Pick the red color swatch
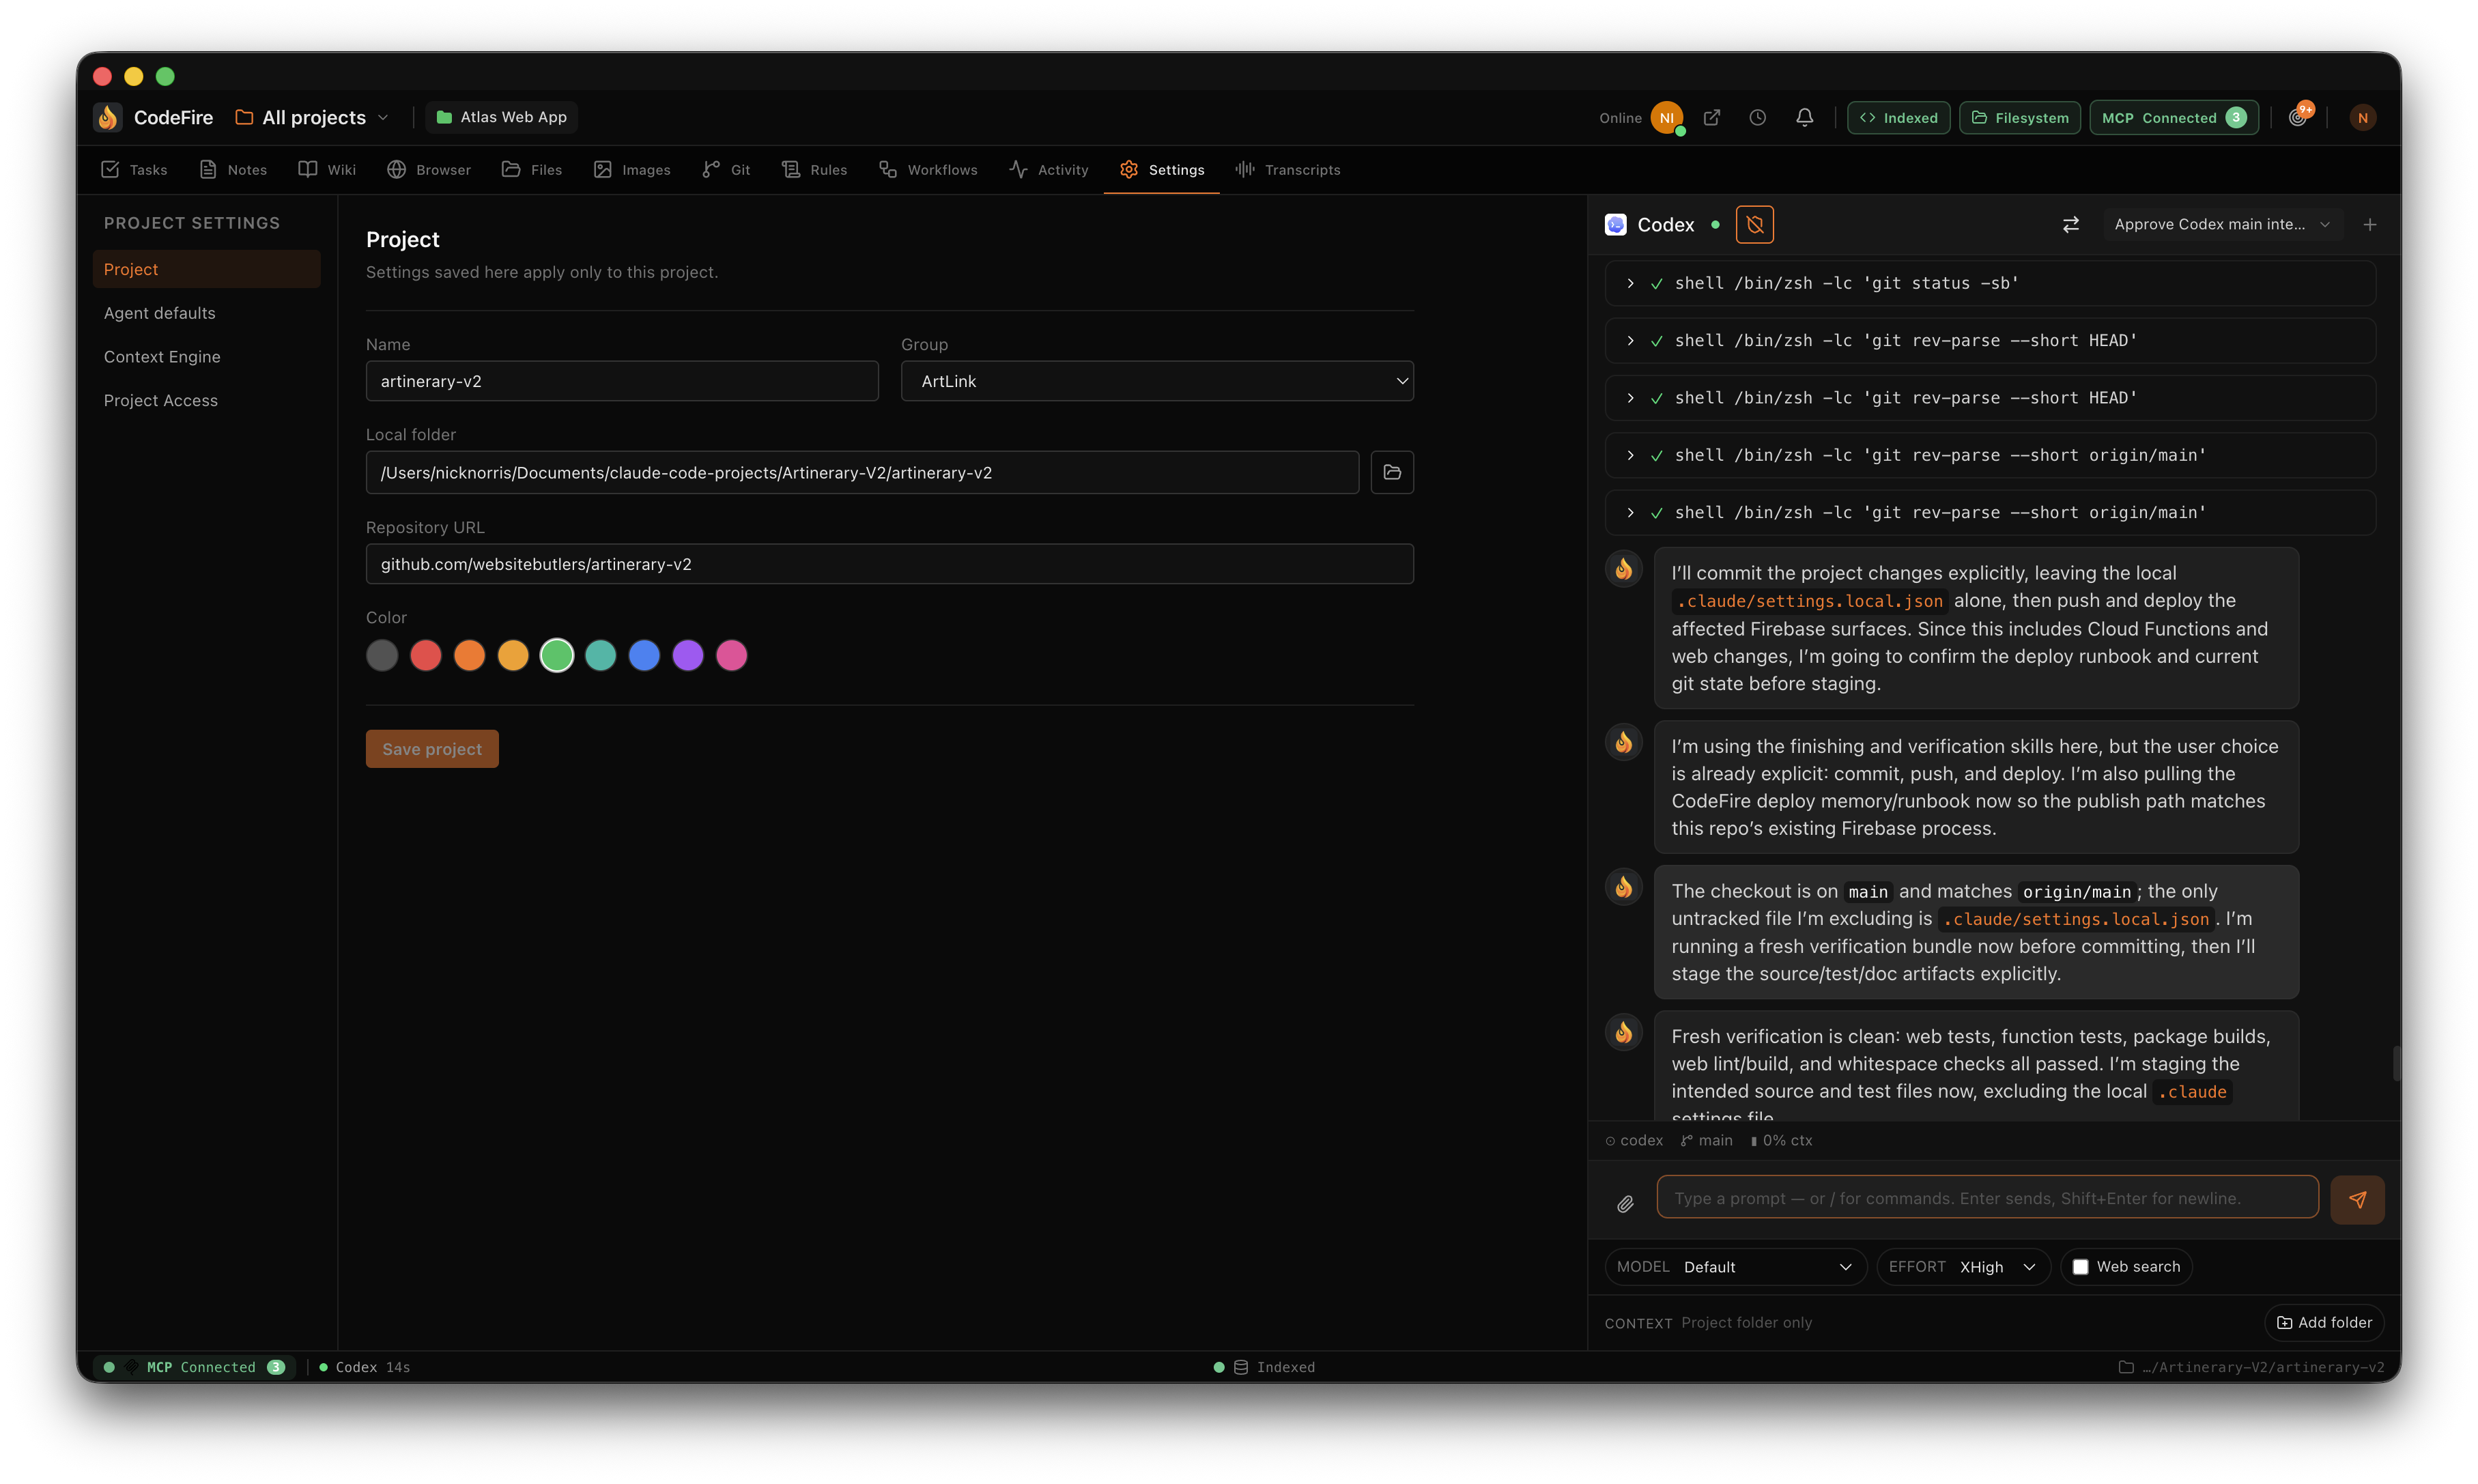This screenshot has height=1484, width=2478. point(425,655)
